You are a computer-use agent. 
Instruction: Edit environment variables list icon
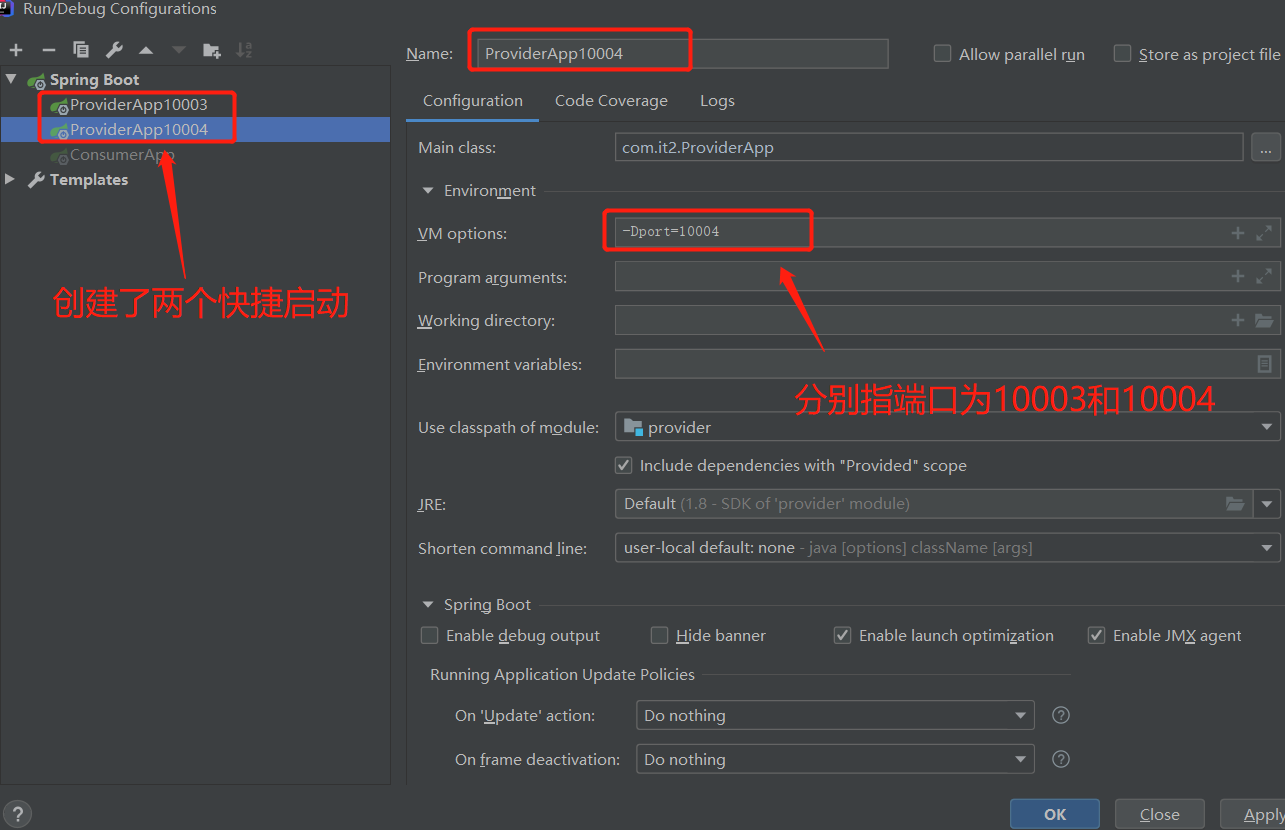[x=1265, y=364]
